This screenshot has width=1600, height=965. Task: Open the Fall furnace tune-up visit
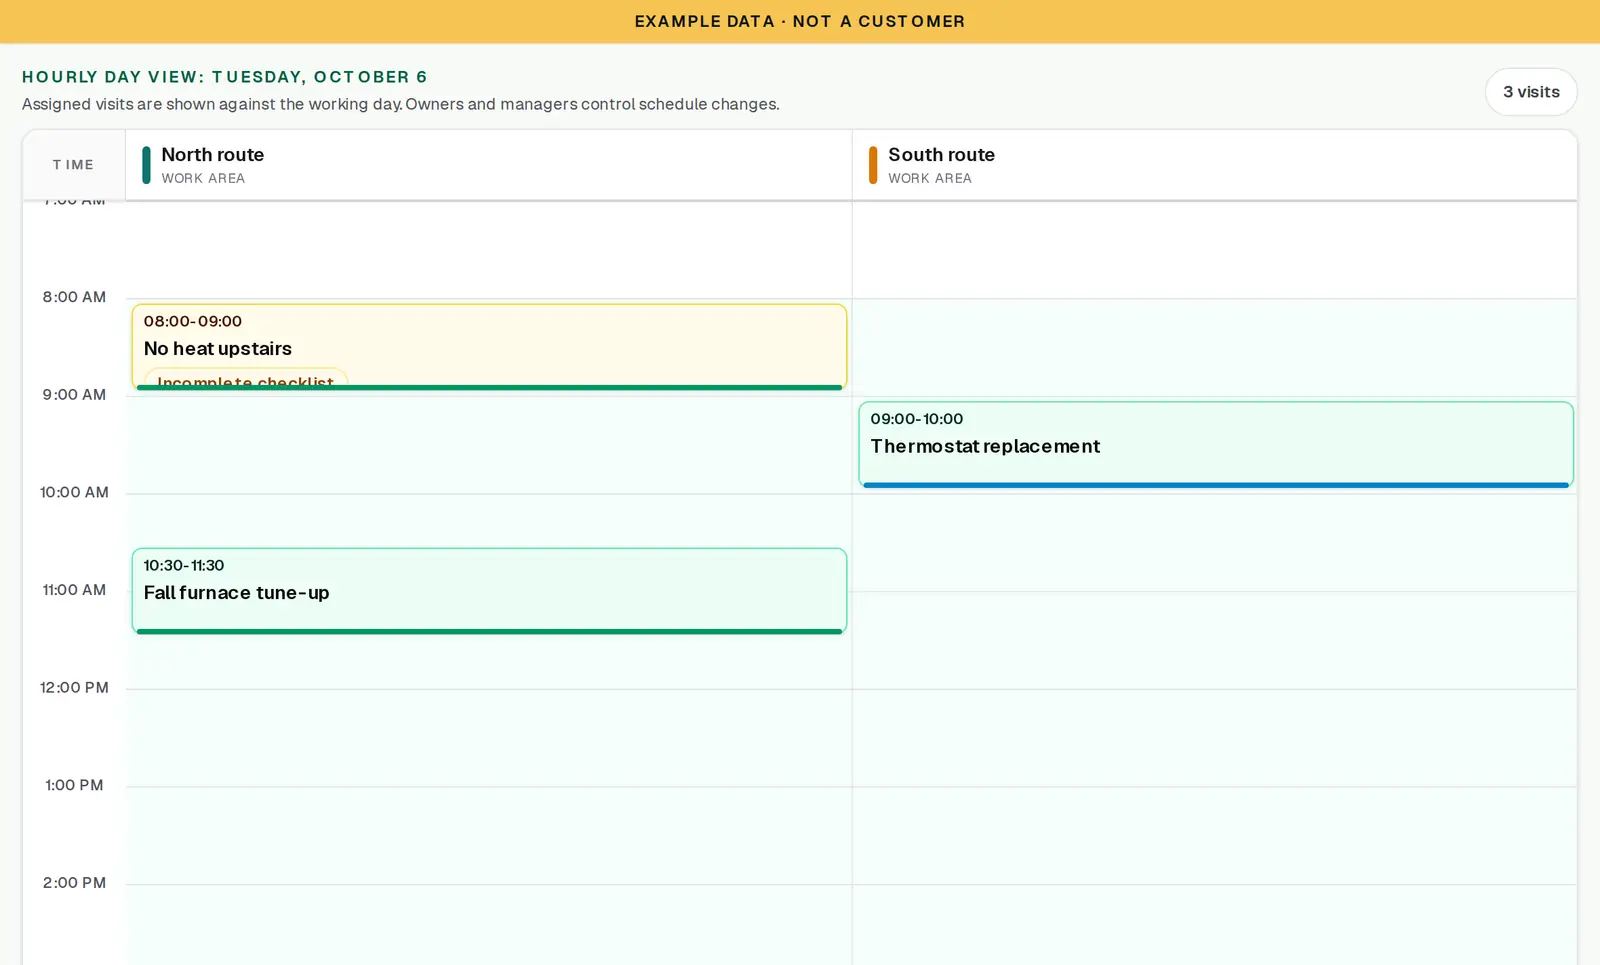click(x=489, y=591)
